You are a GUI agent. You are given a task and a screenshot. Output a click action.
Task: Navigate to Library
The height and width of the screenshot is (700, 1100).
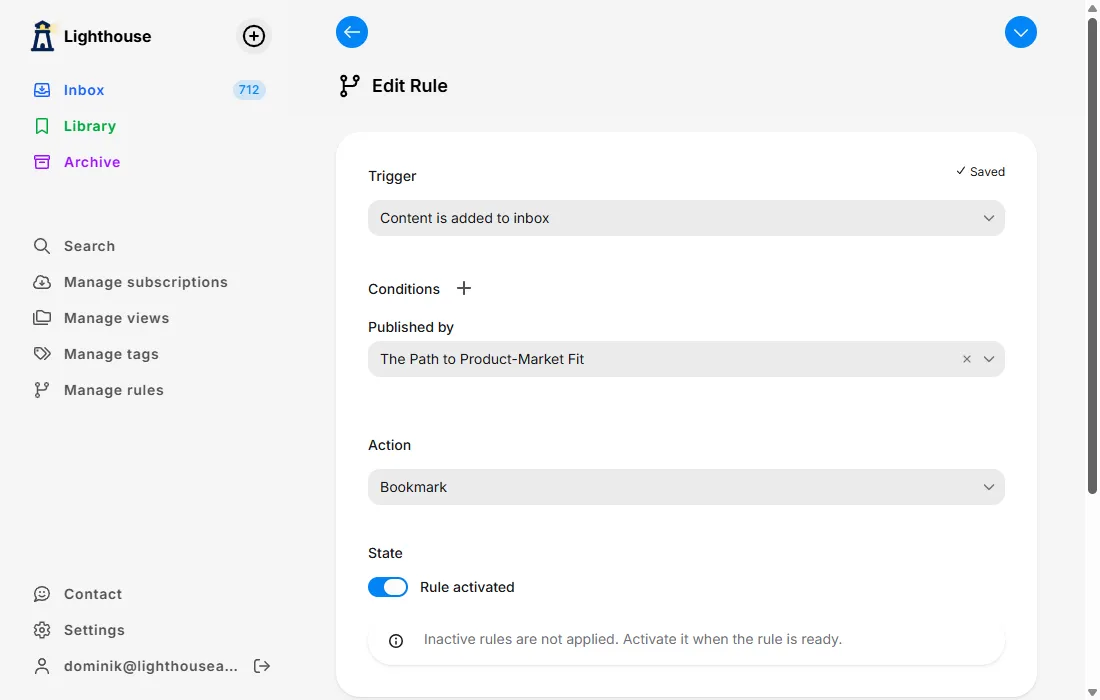(x=89, y=126)
